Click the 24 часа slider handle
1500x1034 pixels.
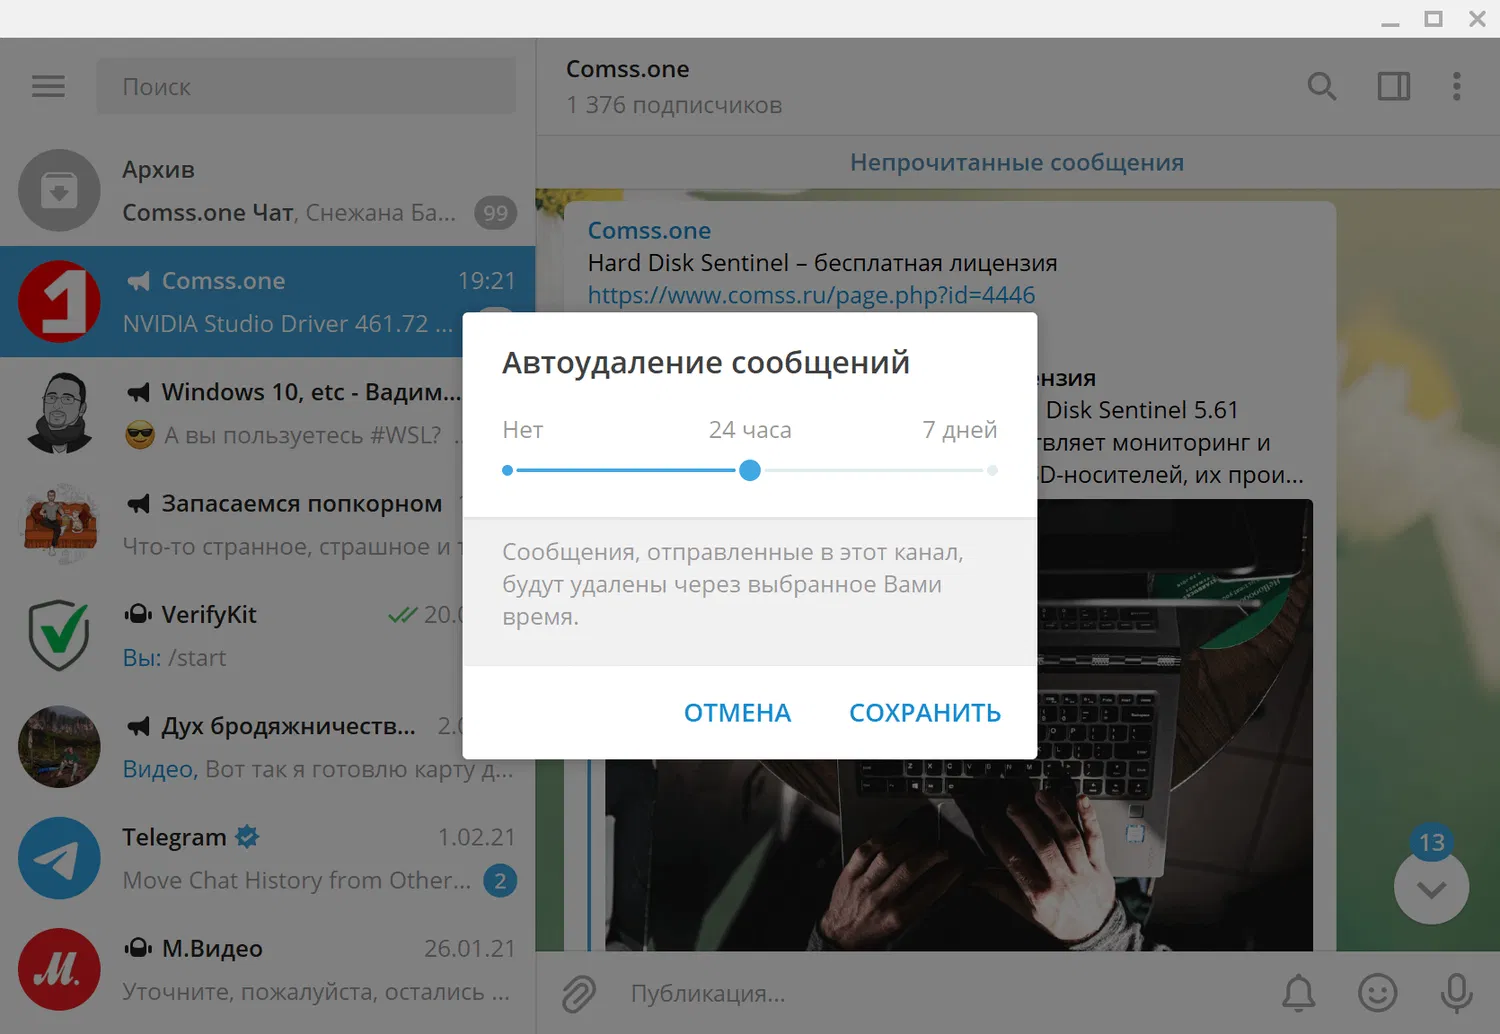(750, 470)
